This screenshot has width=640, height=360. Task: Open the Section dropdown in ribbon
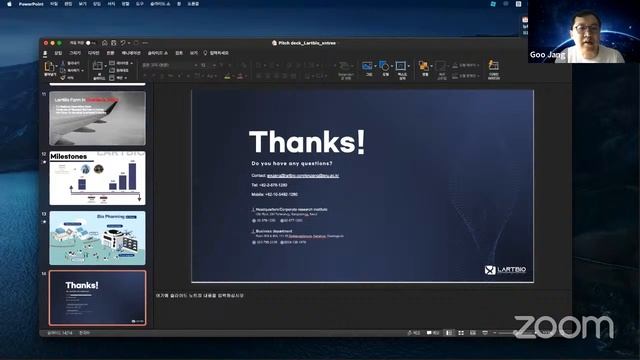coord(118,77)
